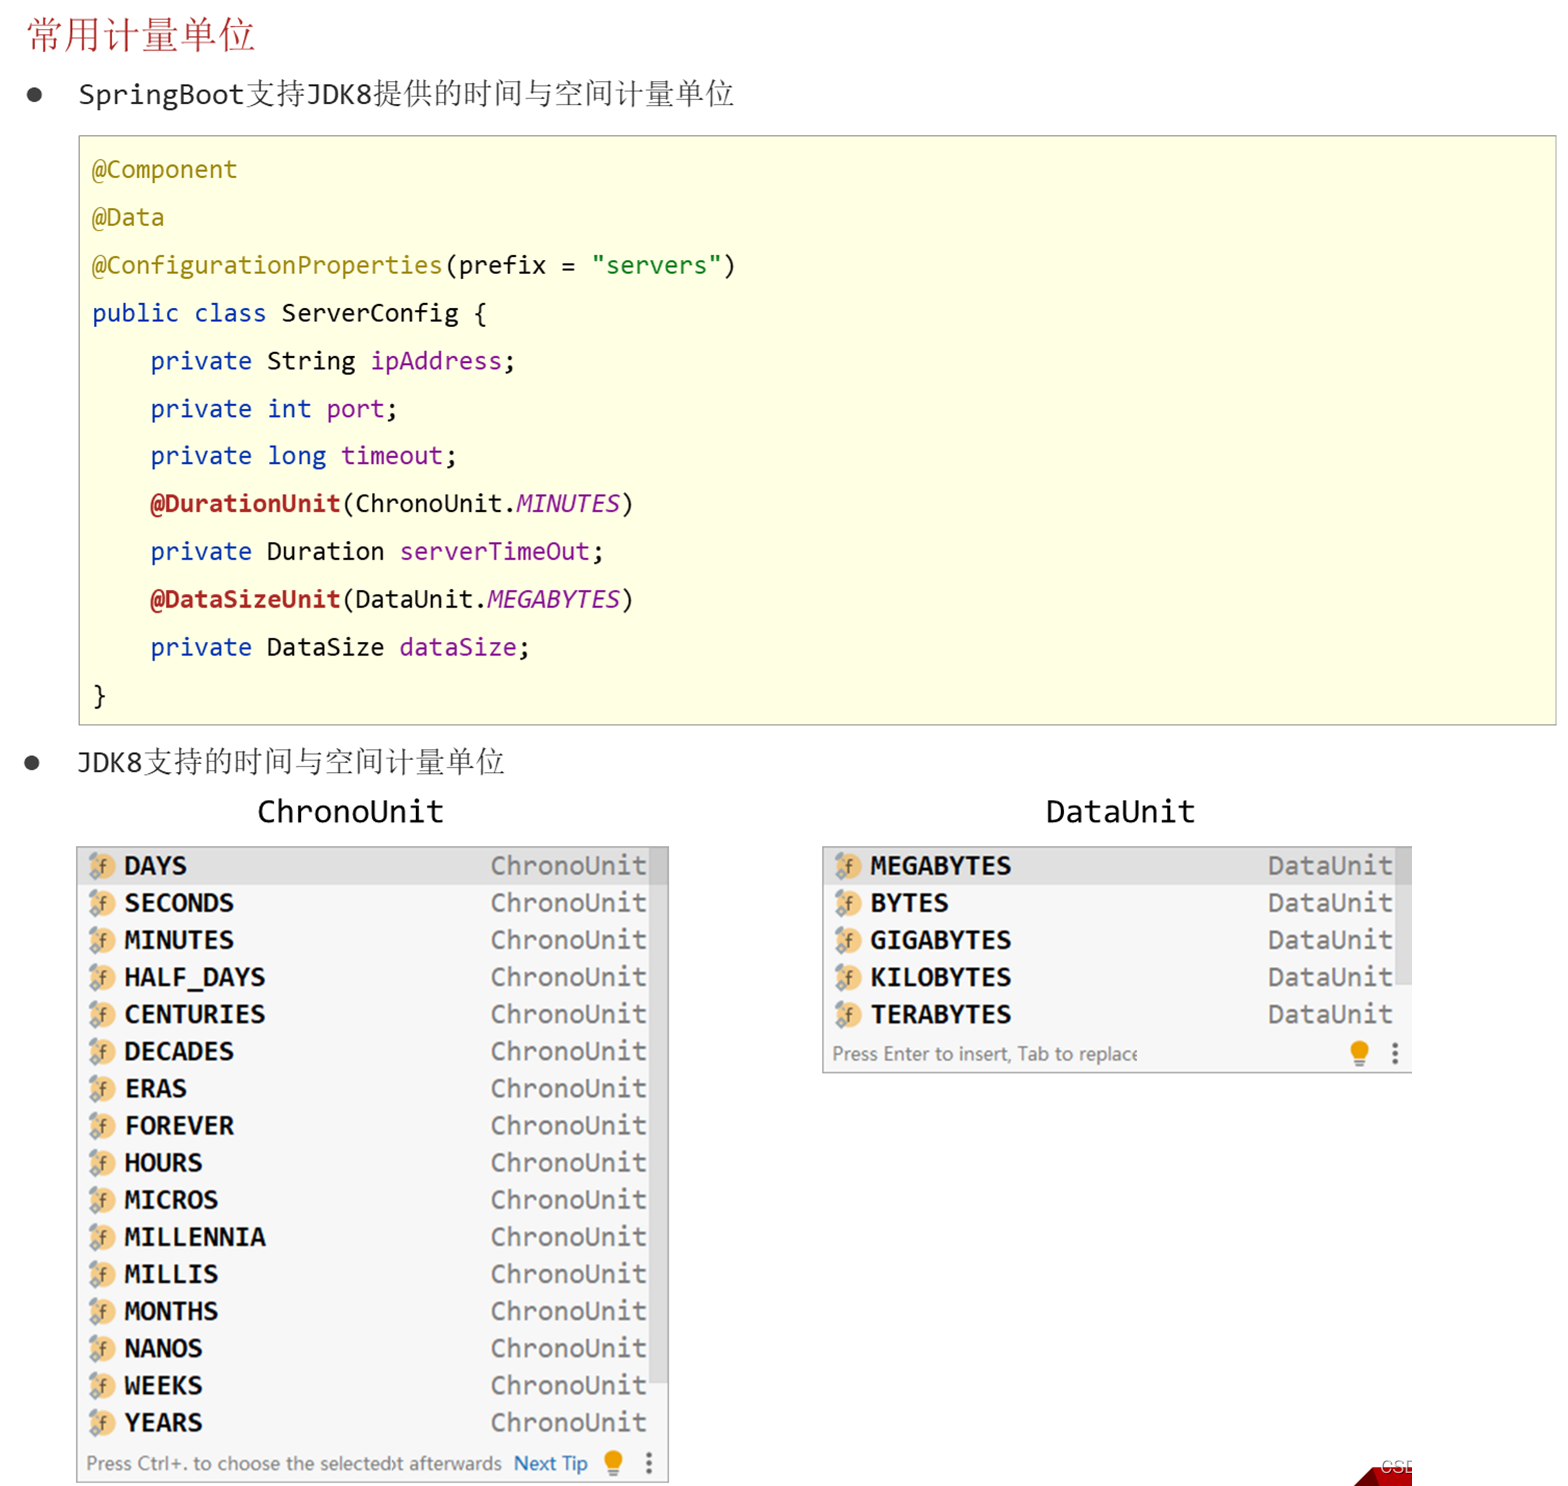Choose the HOURS entry
The height and width of the screenshot is (1486, 1568).
[364, 1162]
